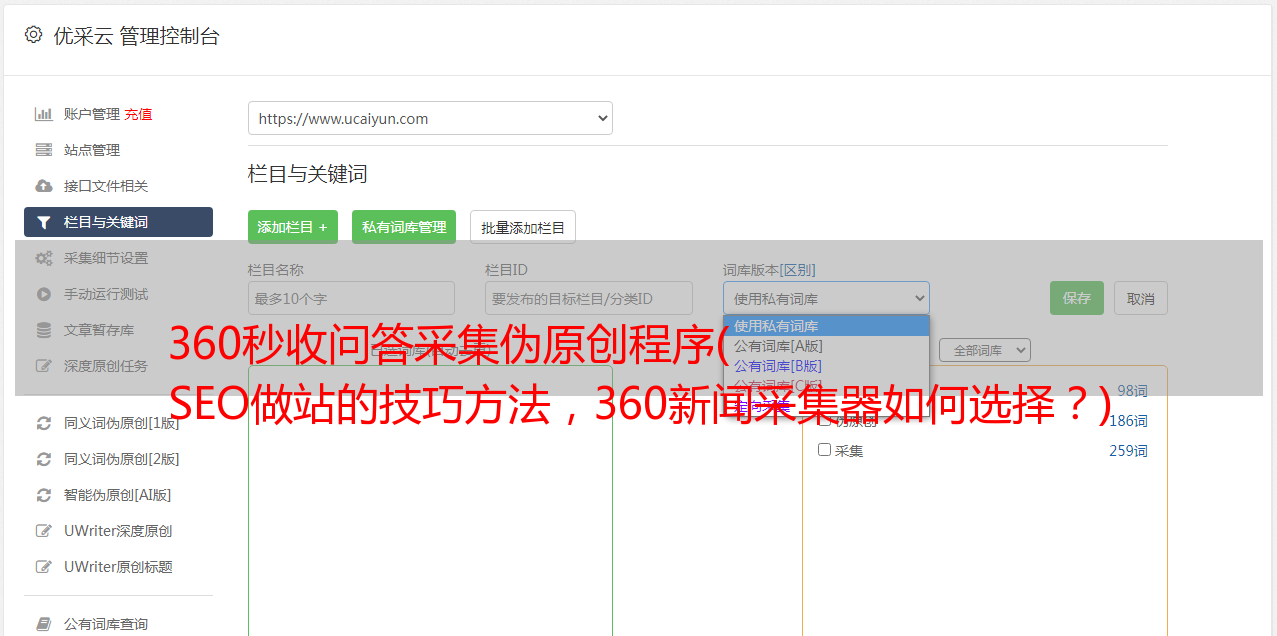Viewport: 1277px width, 636px height.
Task: Click the edit icon for UWriter深度原创
Action: point(43,531)
